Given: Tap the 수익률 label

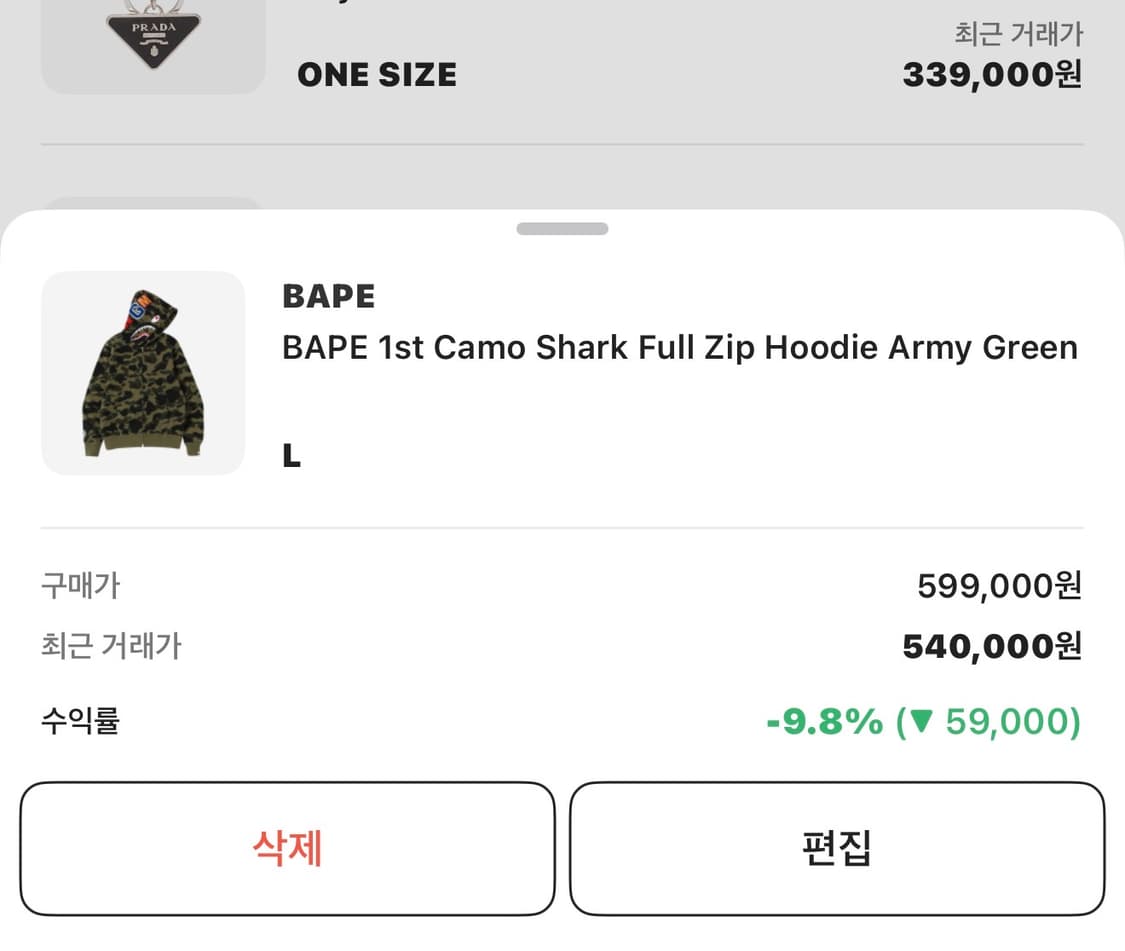Looking at the screenshot, I should point(80,721).
